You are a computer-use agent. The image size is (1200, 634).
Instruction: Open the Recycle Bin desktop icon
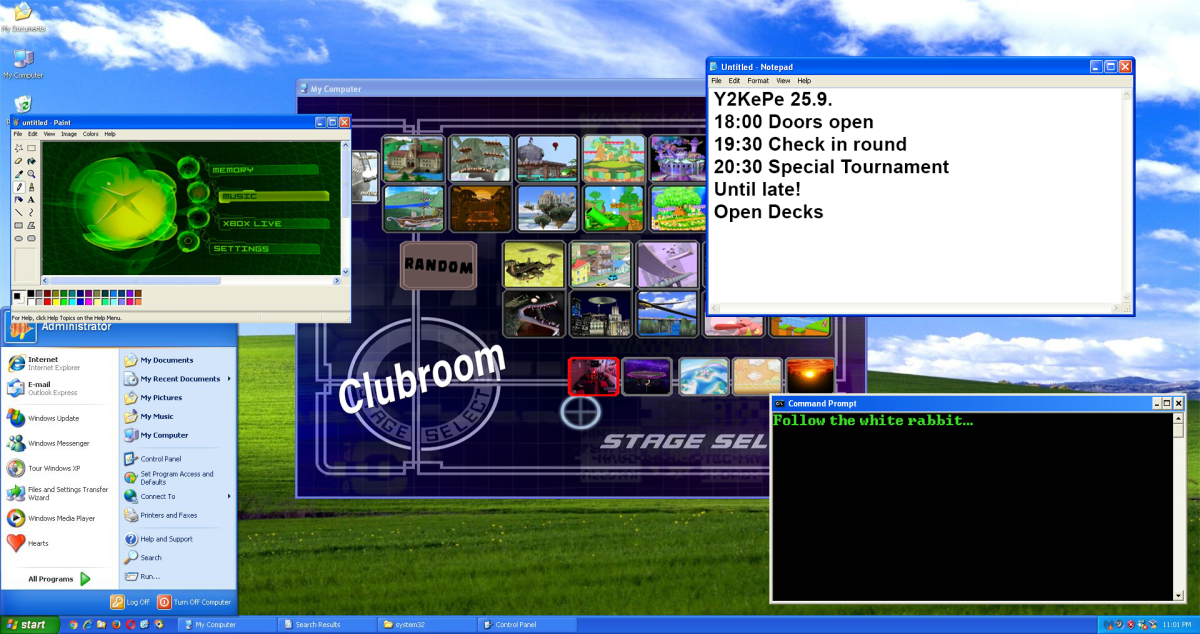pos(23,104)
